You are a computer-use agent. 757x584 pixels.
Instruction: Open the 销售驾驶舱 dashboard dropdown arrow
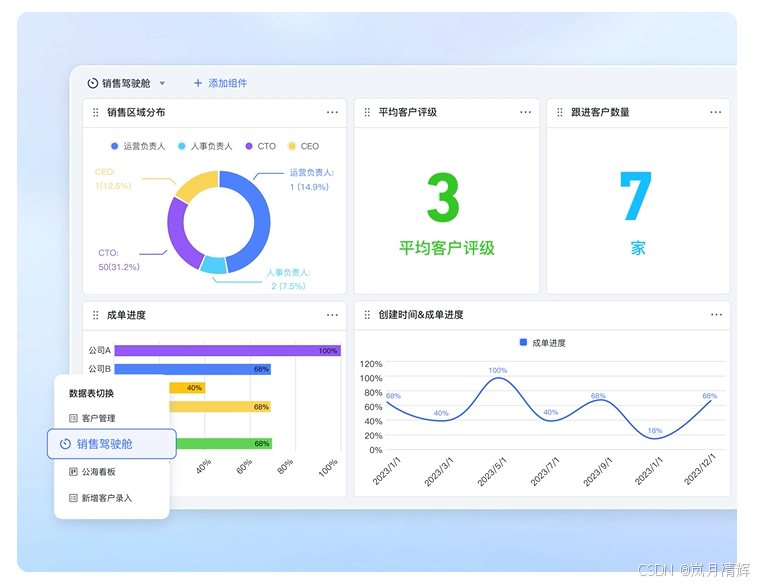[x=162, y=83]
